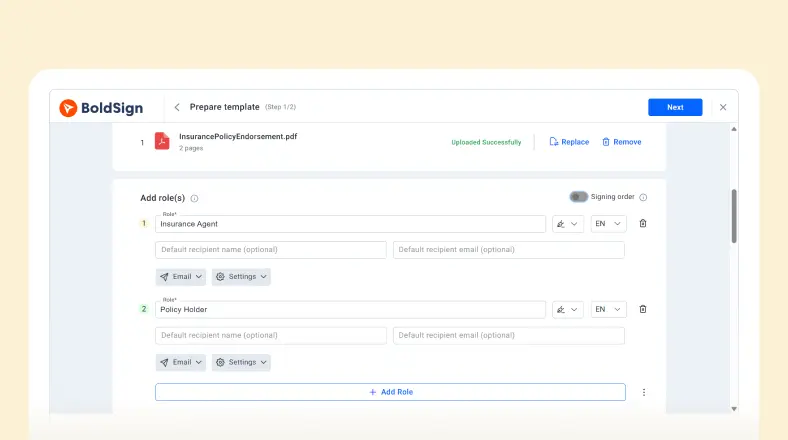Click the 2 pages label
The image size is (788, 440).
tap(191, 148)
